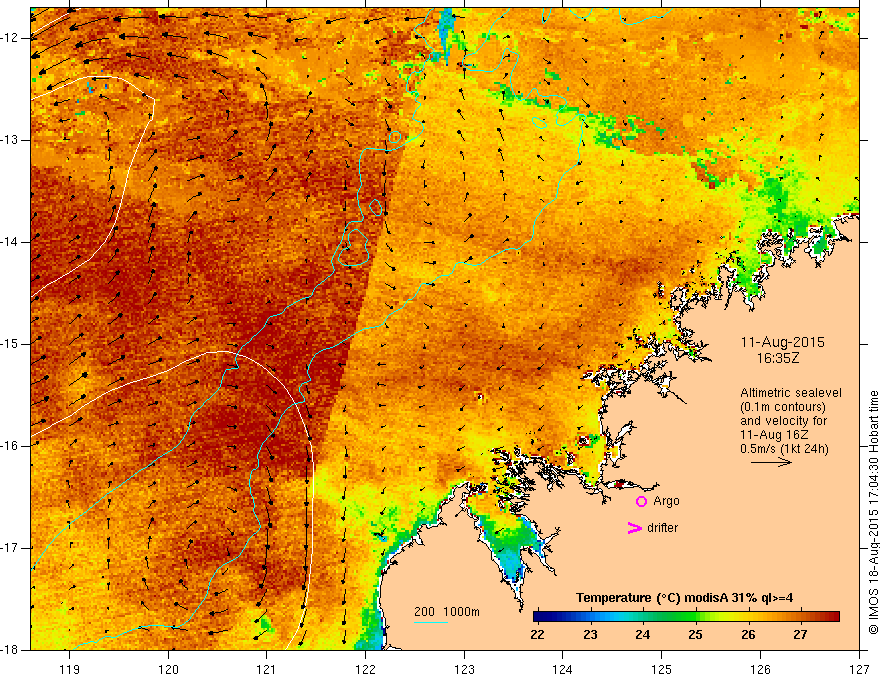This screenshot has height=680, width=880.
Task: Click latitude axis label -17
Action: 10,548
